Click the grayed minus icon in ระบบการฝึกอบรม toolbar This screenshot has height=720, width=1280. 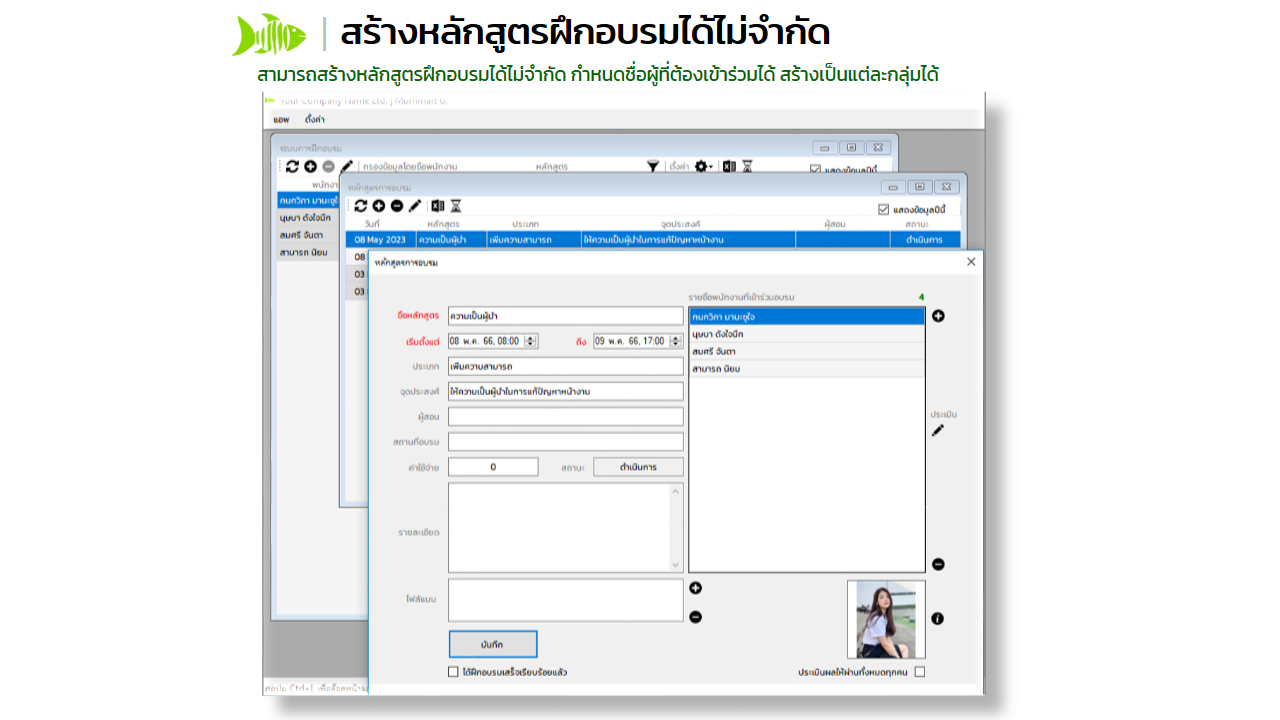[x=328, y=166]
